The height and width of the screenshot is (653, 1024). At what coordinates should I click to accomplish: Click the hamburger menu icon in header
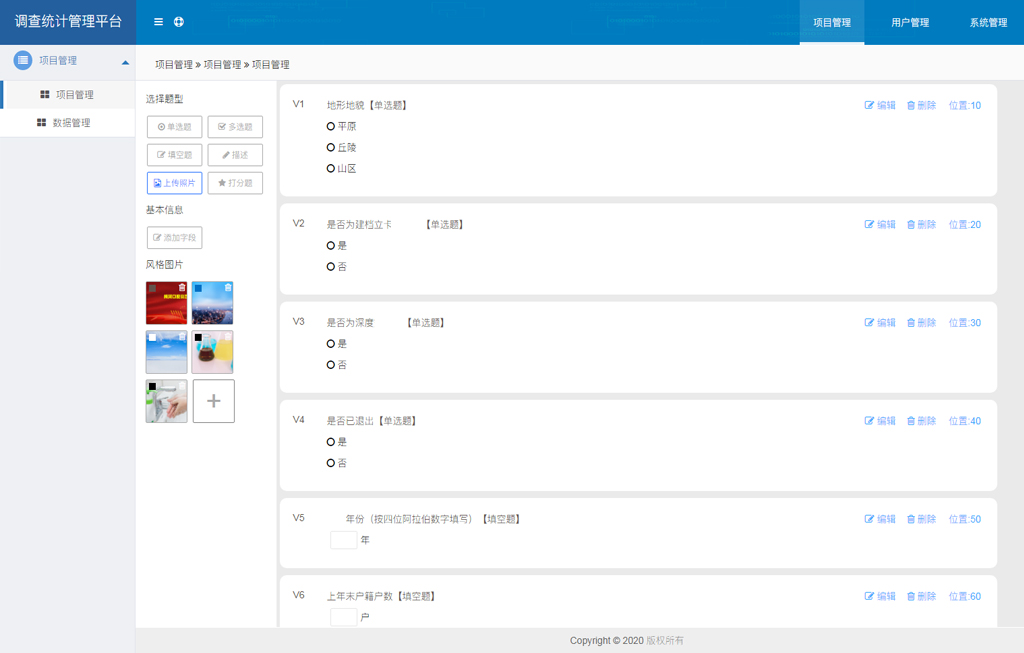click(x=158, y=22)
